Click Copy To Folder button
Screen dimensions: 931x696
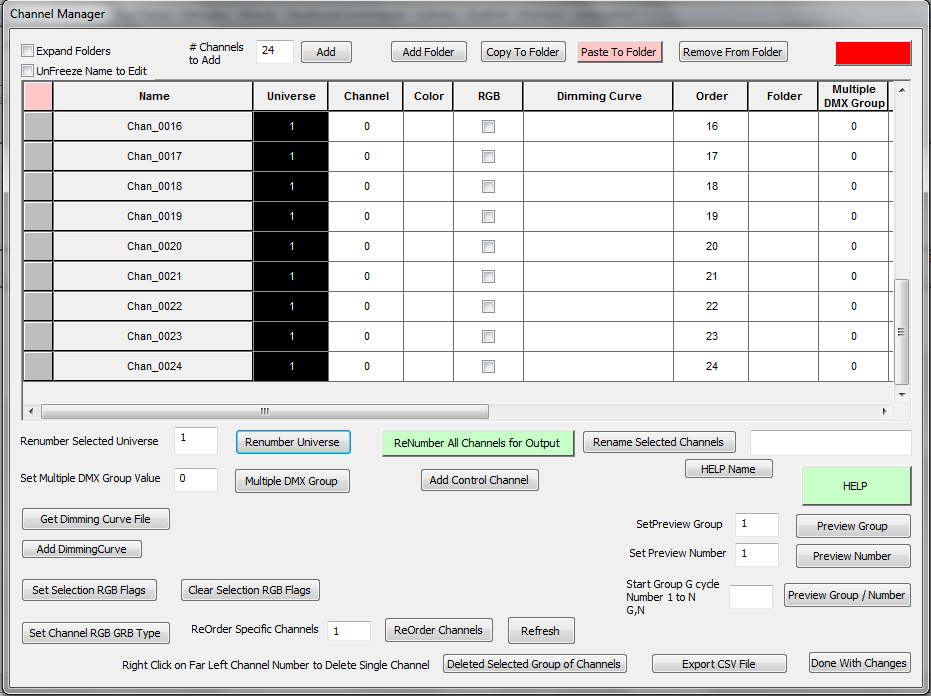coord(522,52)
